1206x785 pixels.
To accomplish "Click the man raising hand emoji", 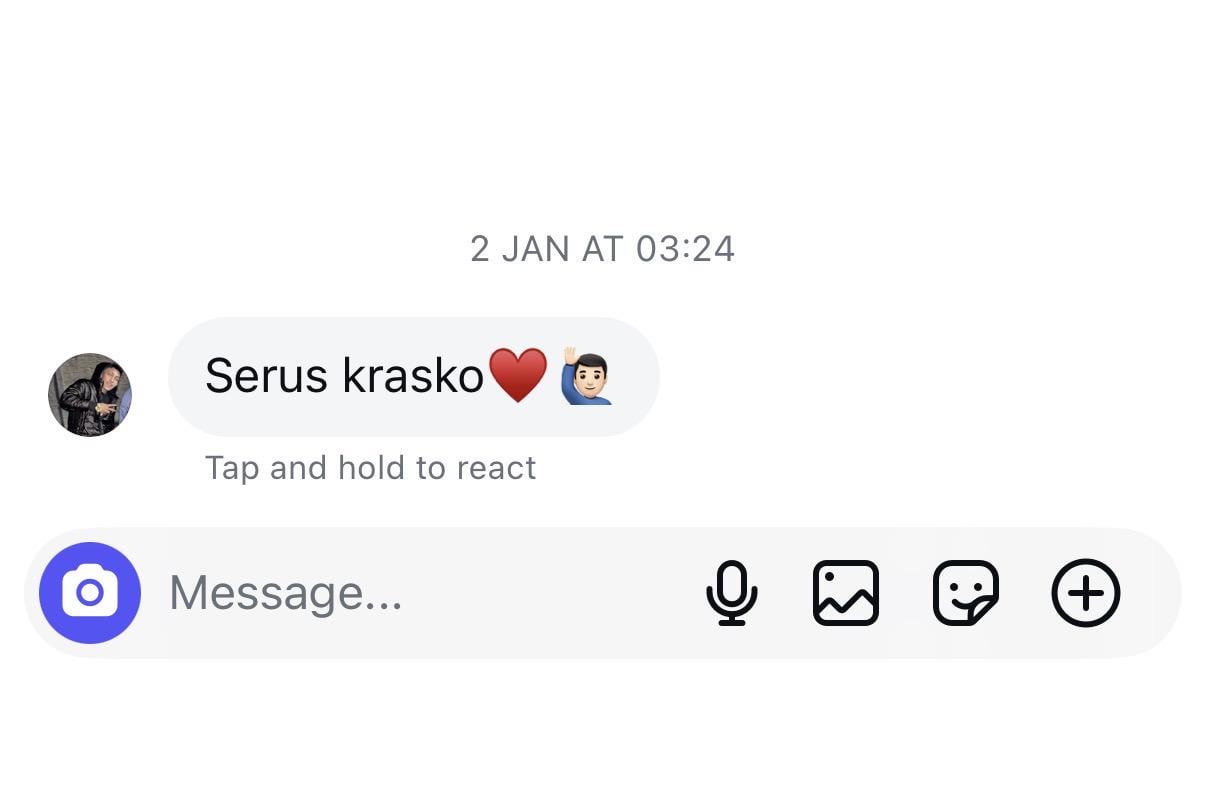I will tap(586, 376).
